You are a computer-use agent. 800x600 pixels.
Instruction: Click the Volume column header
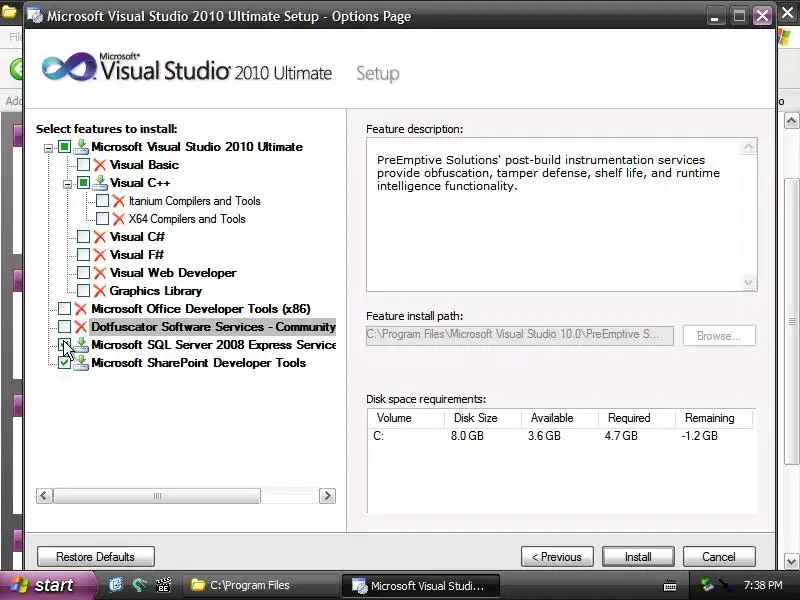[406, 418]
